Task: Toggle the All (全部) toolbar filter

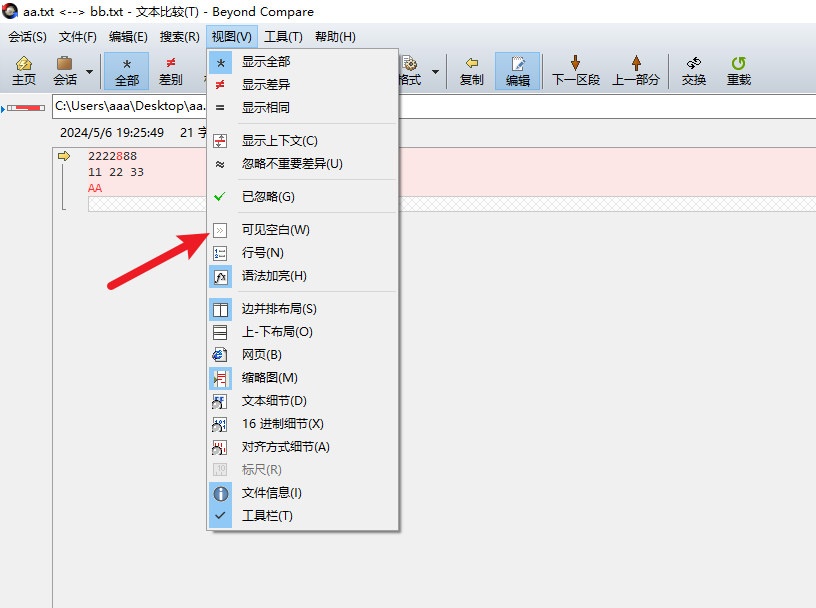Action: 126,71
